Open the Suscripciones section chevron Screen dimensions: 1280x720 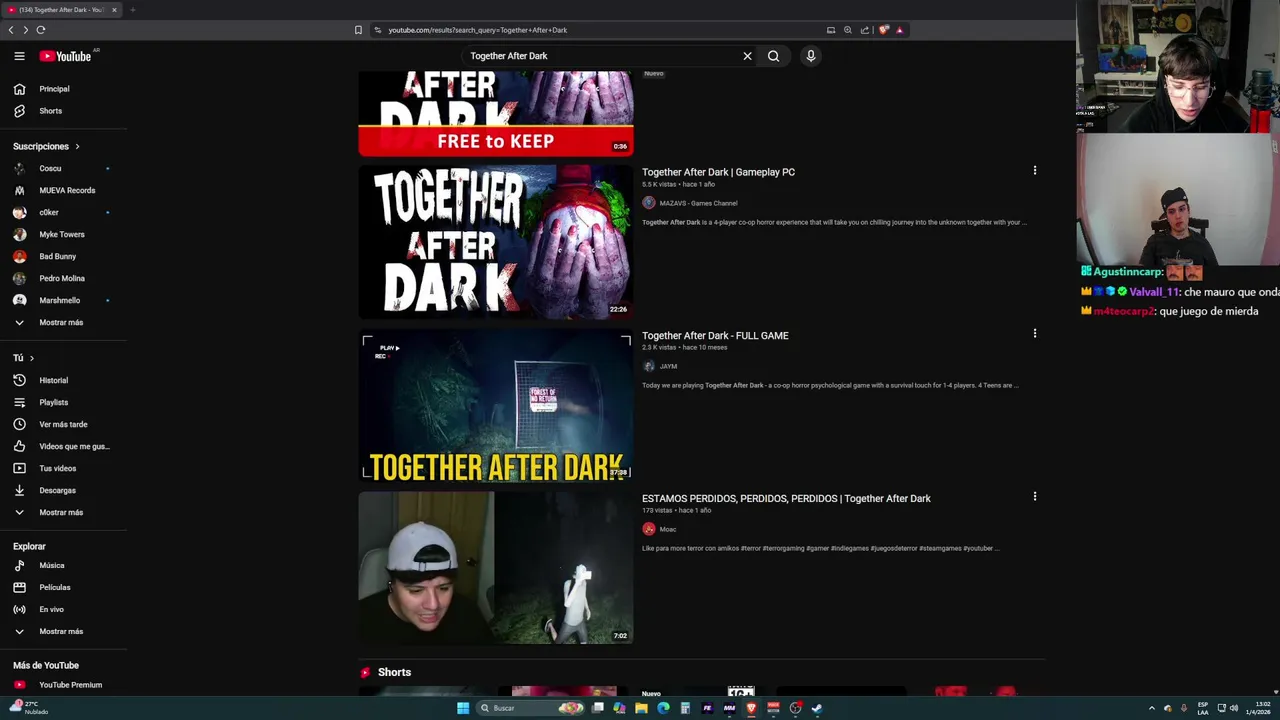click(x=77, y=147)
